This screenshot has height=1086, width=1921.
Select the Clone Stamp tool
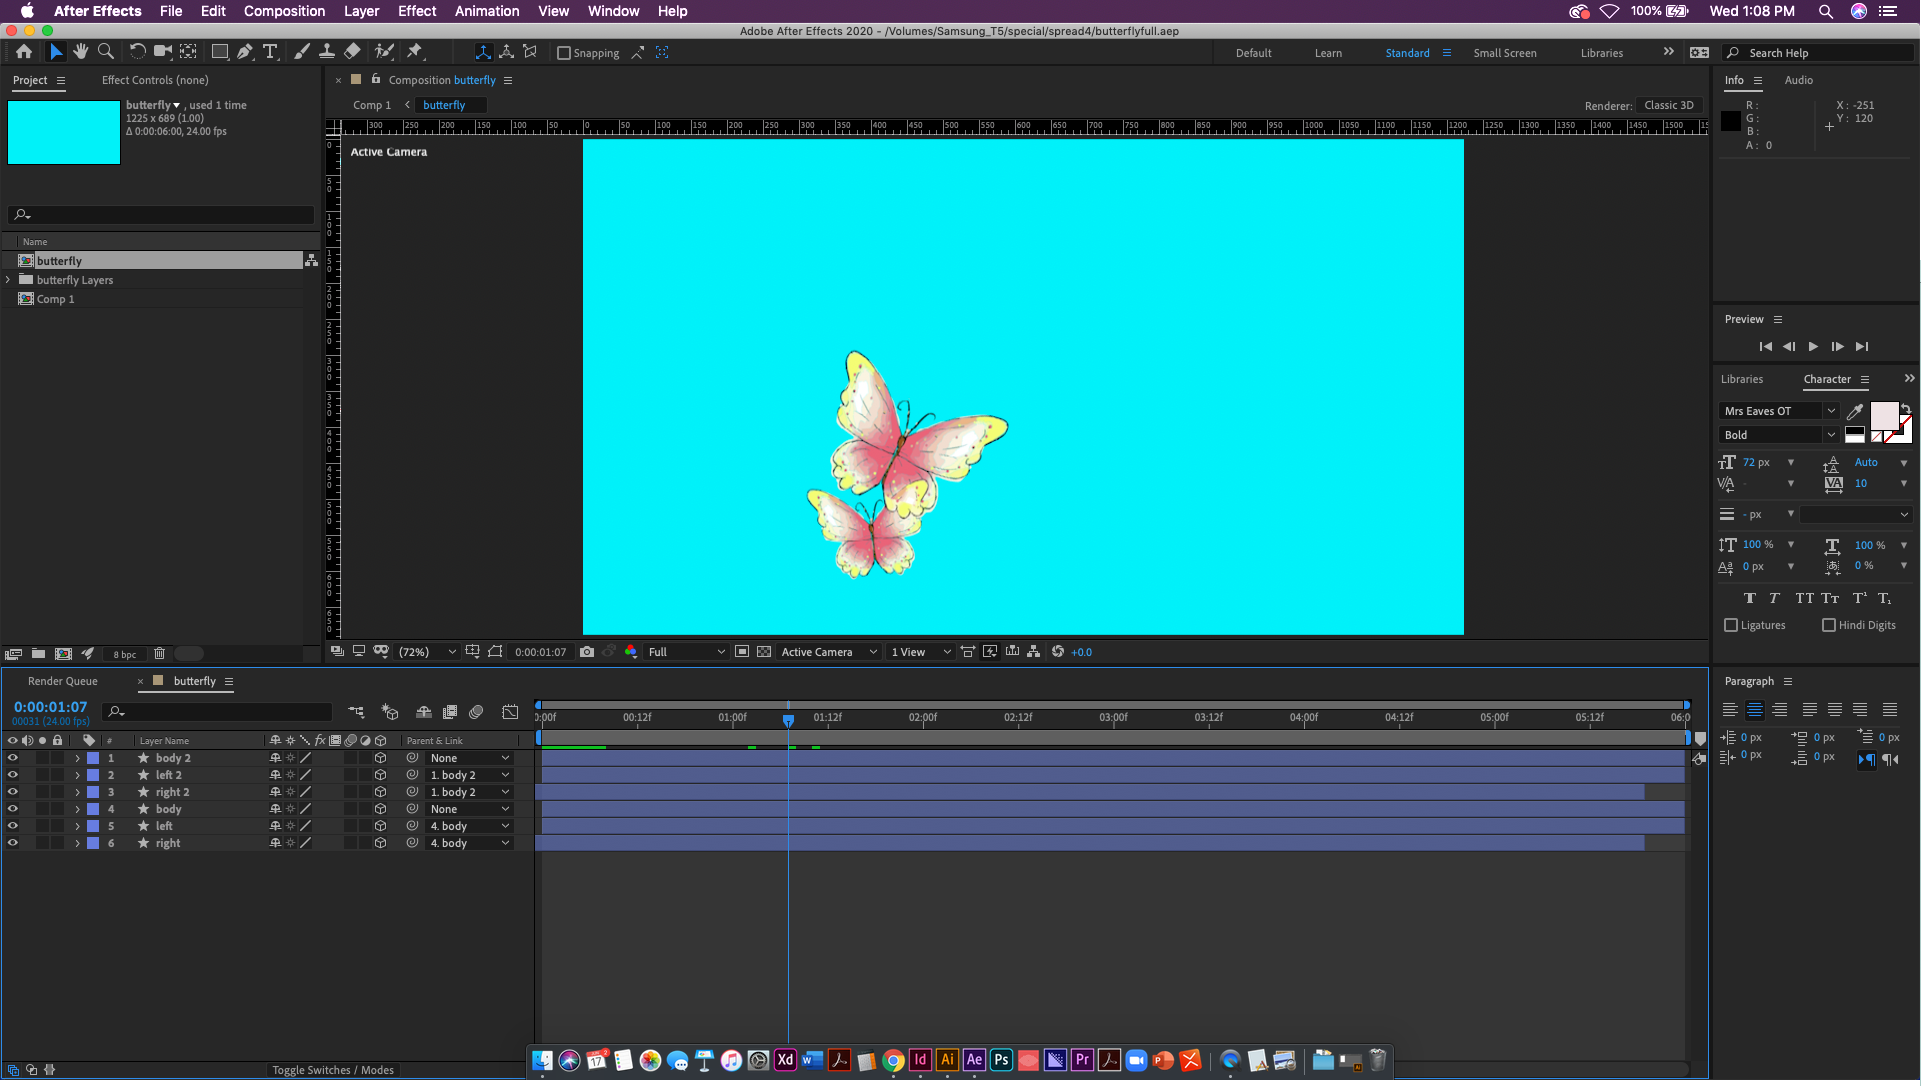(x=327, y=52)
